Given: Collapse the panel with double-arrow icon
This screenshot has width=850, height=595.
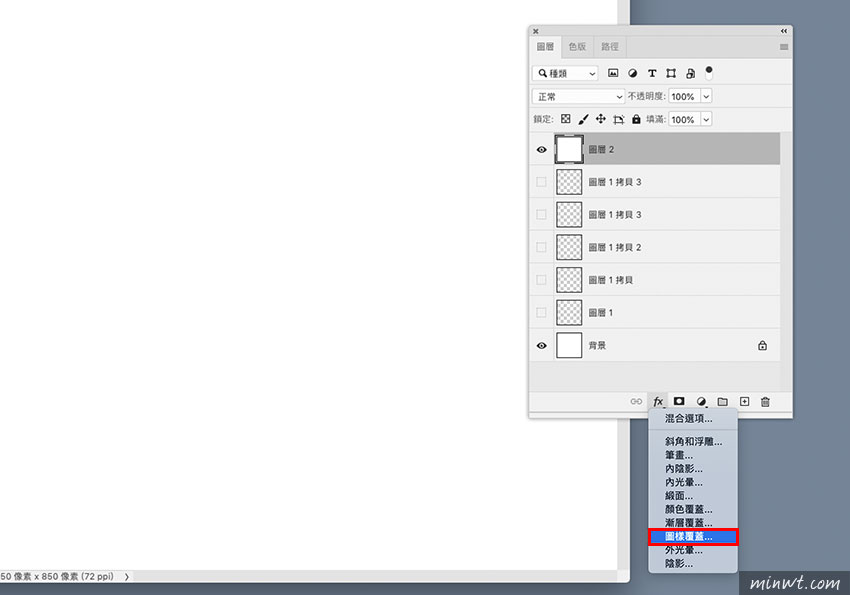Looking at the screenshot, I should coord(784,31).
